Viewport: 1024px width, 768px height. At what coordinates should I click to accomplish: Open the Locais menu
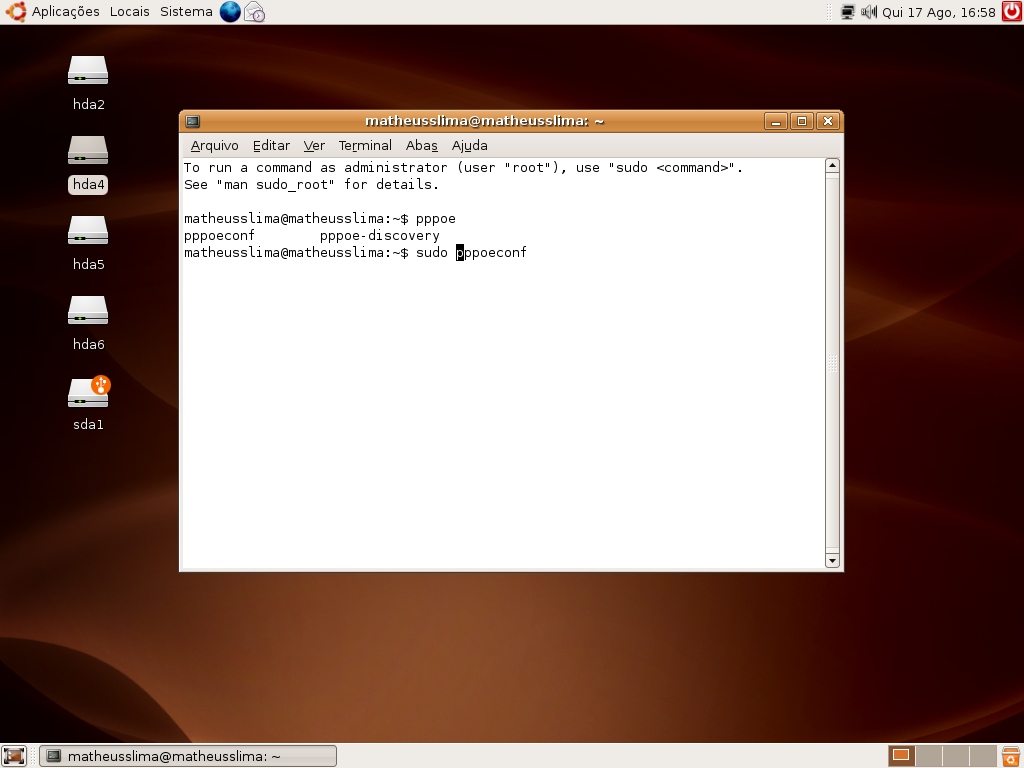[129, 12]
